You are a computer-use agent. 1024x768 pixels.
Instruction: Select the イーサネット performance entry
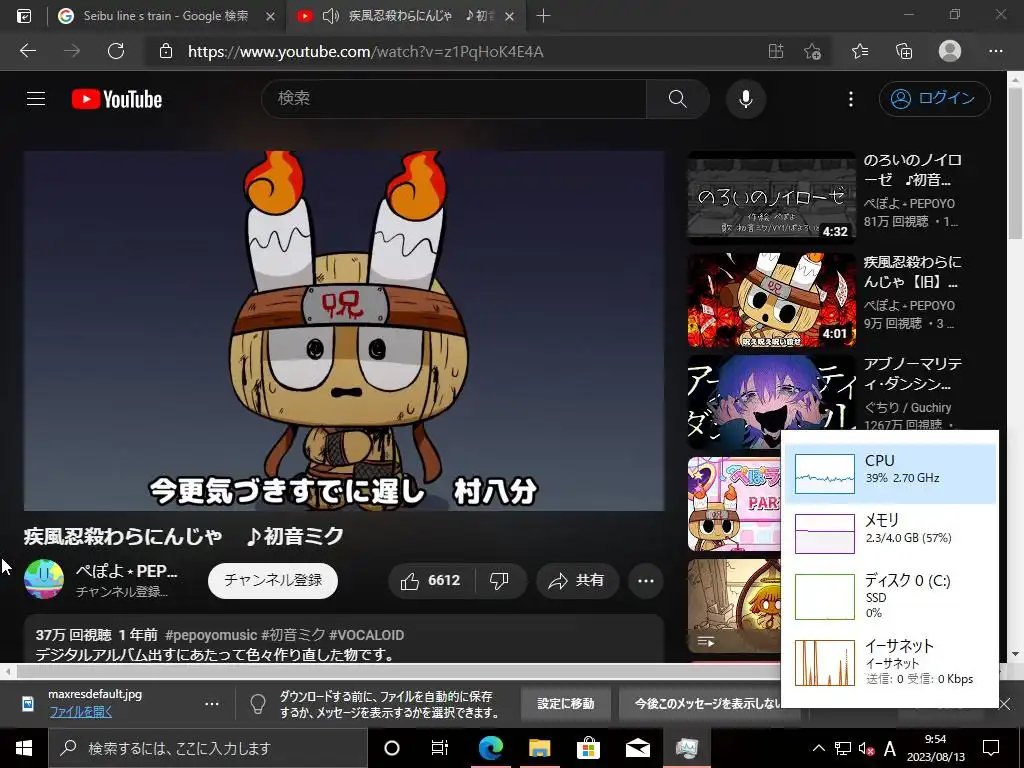point(889,662)
